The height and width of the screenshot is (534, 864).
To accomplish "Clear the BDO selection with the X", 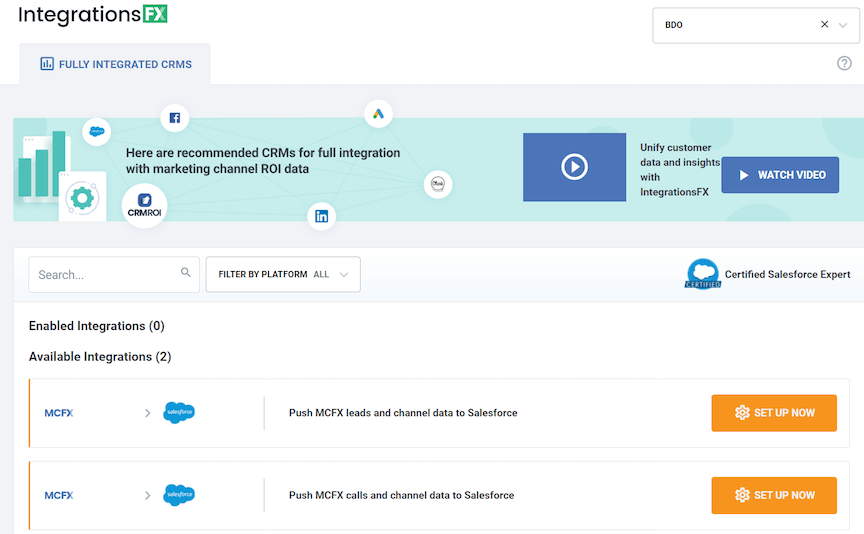I will [824, 24].
